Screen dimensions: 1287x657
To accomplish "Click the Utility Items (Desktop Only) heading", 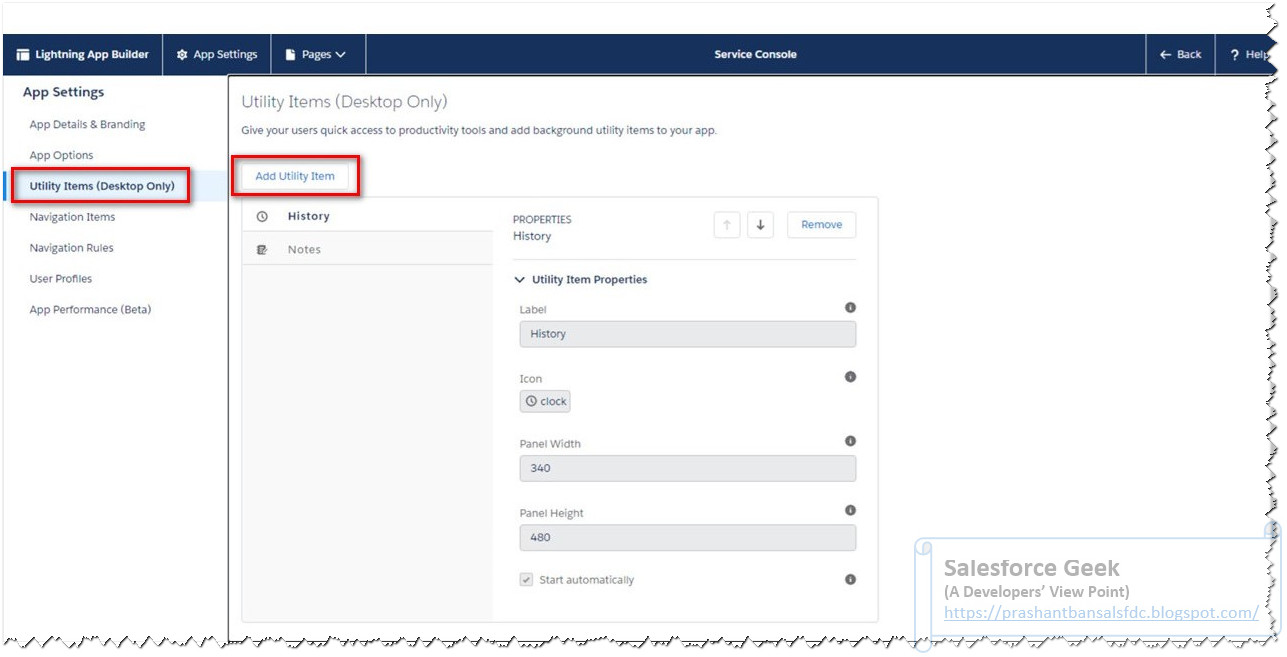I will (344, 102).
